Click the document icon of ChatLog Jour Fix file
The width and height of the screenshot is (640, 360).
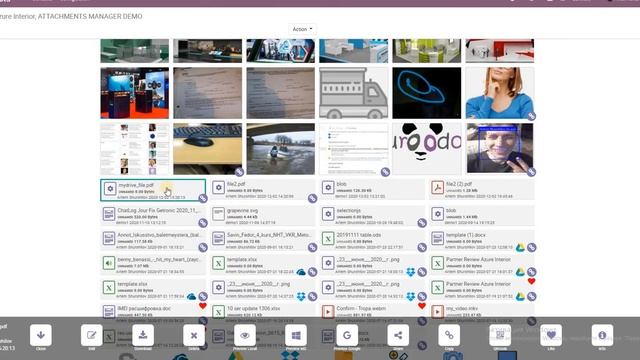(109, 214)
